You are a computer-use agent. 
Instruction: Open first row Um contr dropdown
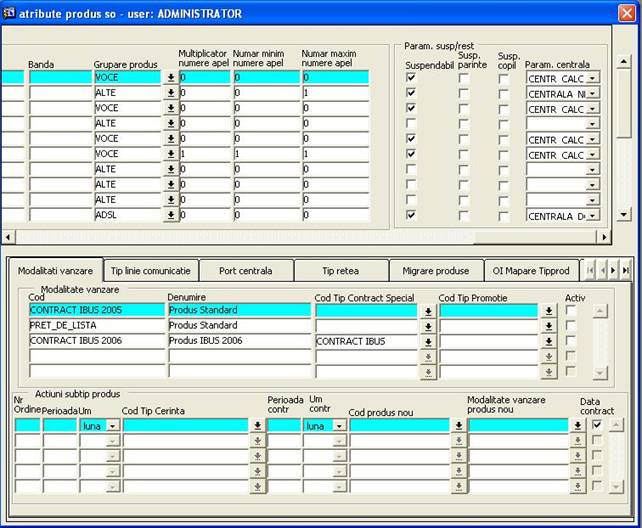(x=337, y=426)
